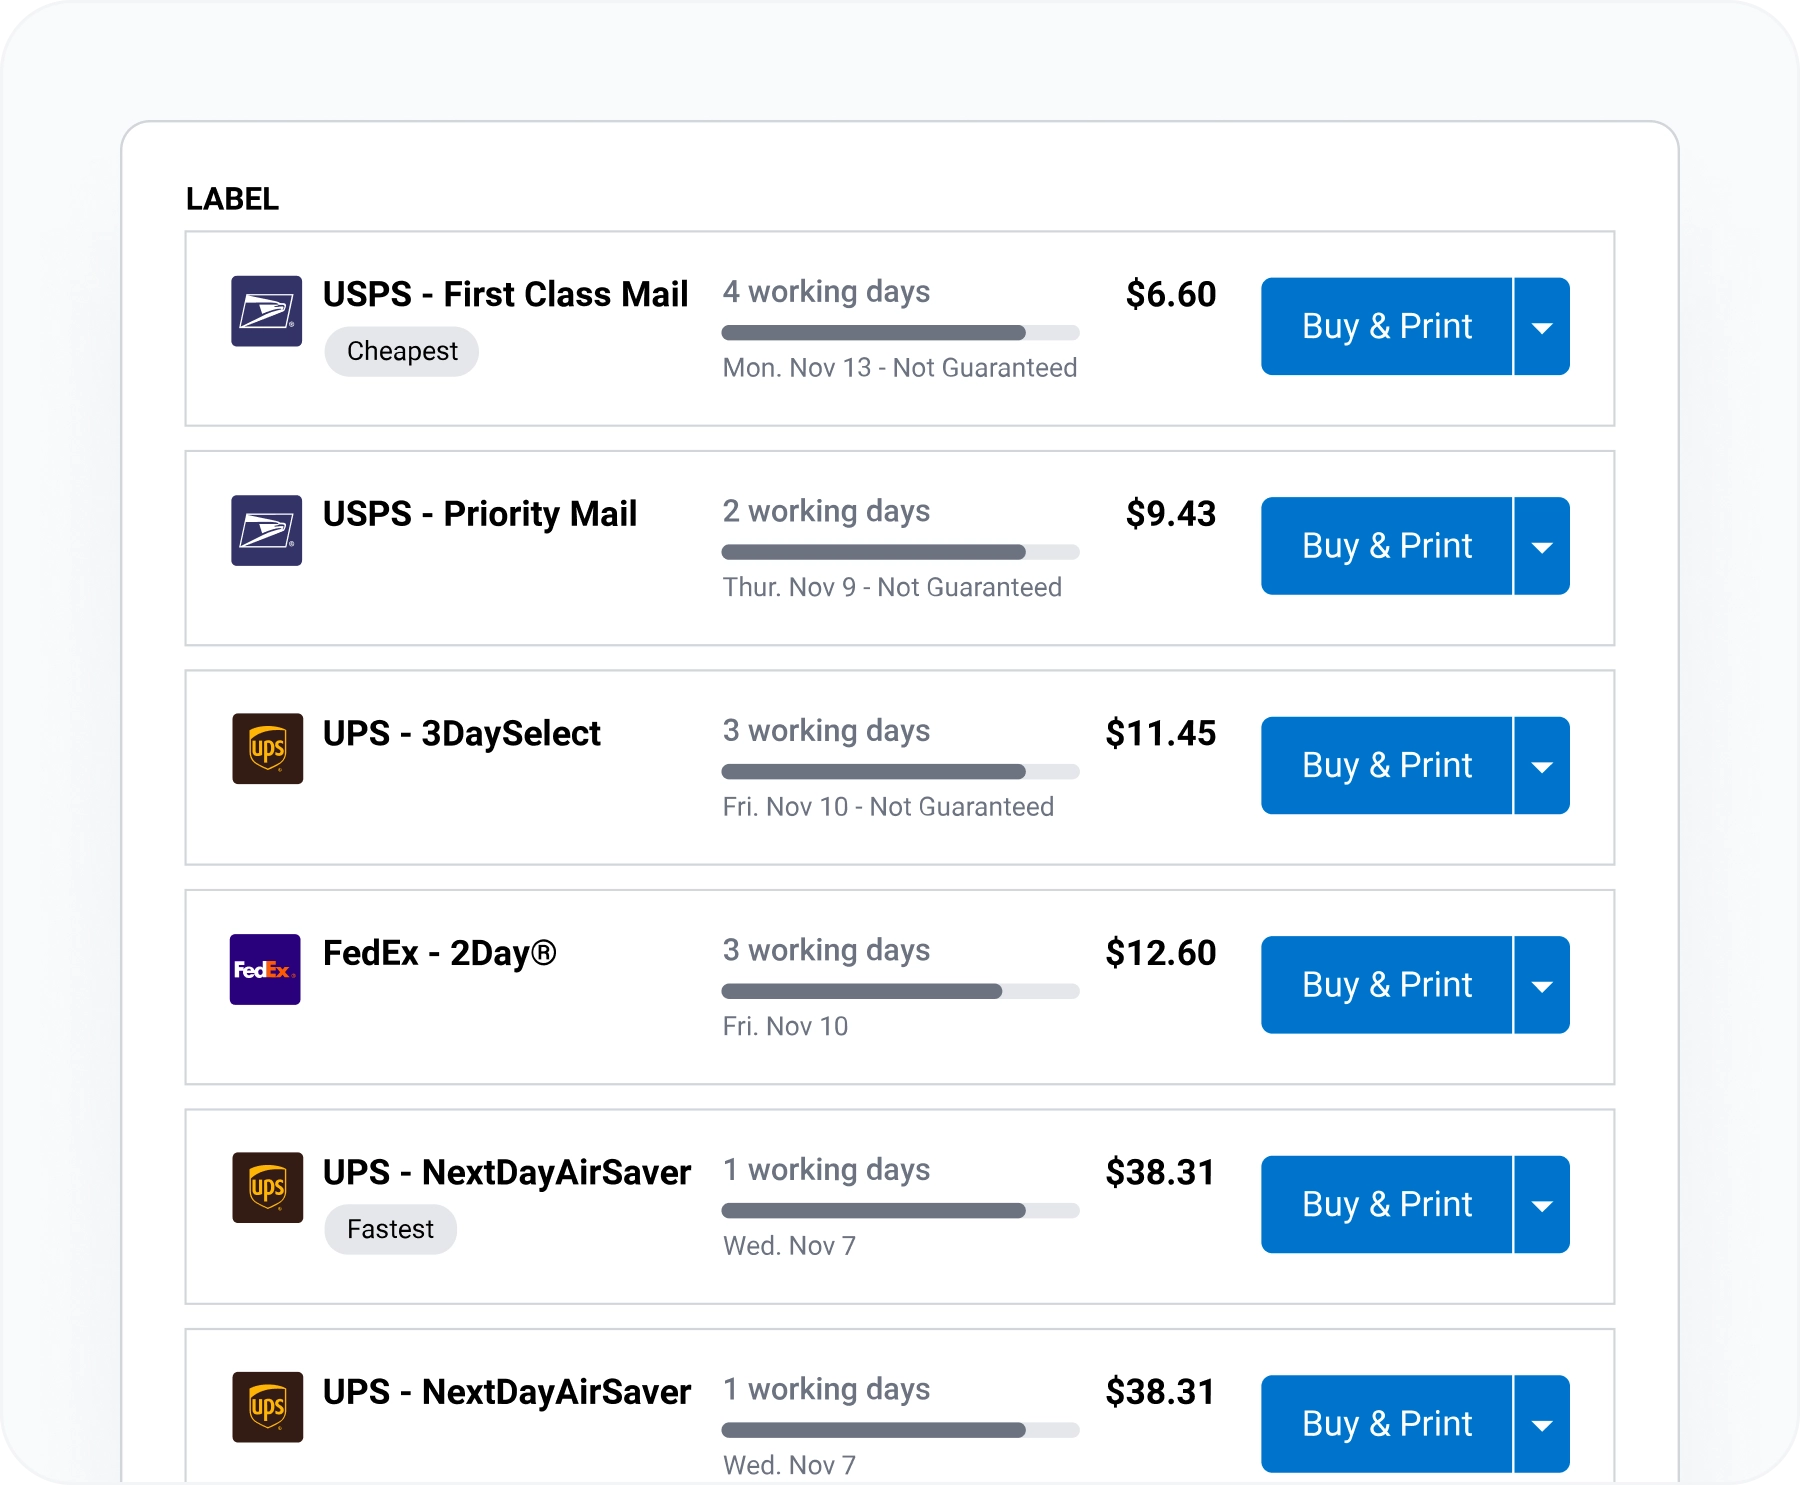
Task: Click the USPS logo beside First Class Mail
Action: (x=266, y=311)
